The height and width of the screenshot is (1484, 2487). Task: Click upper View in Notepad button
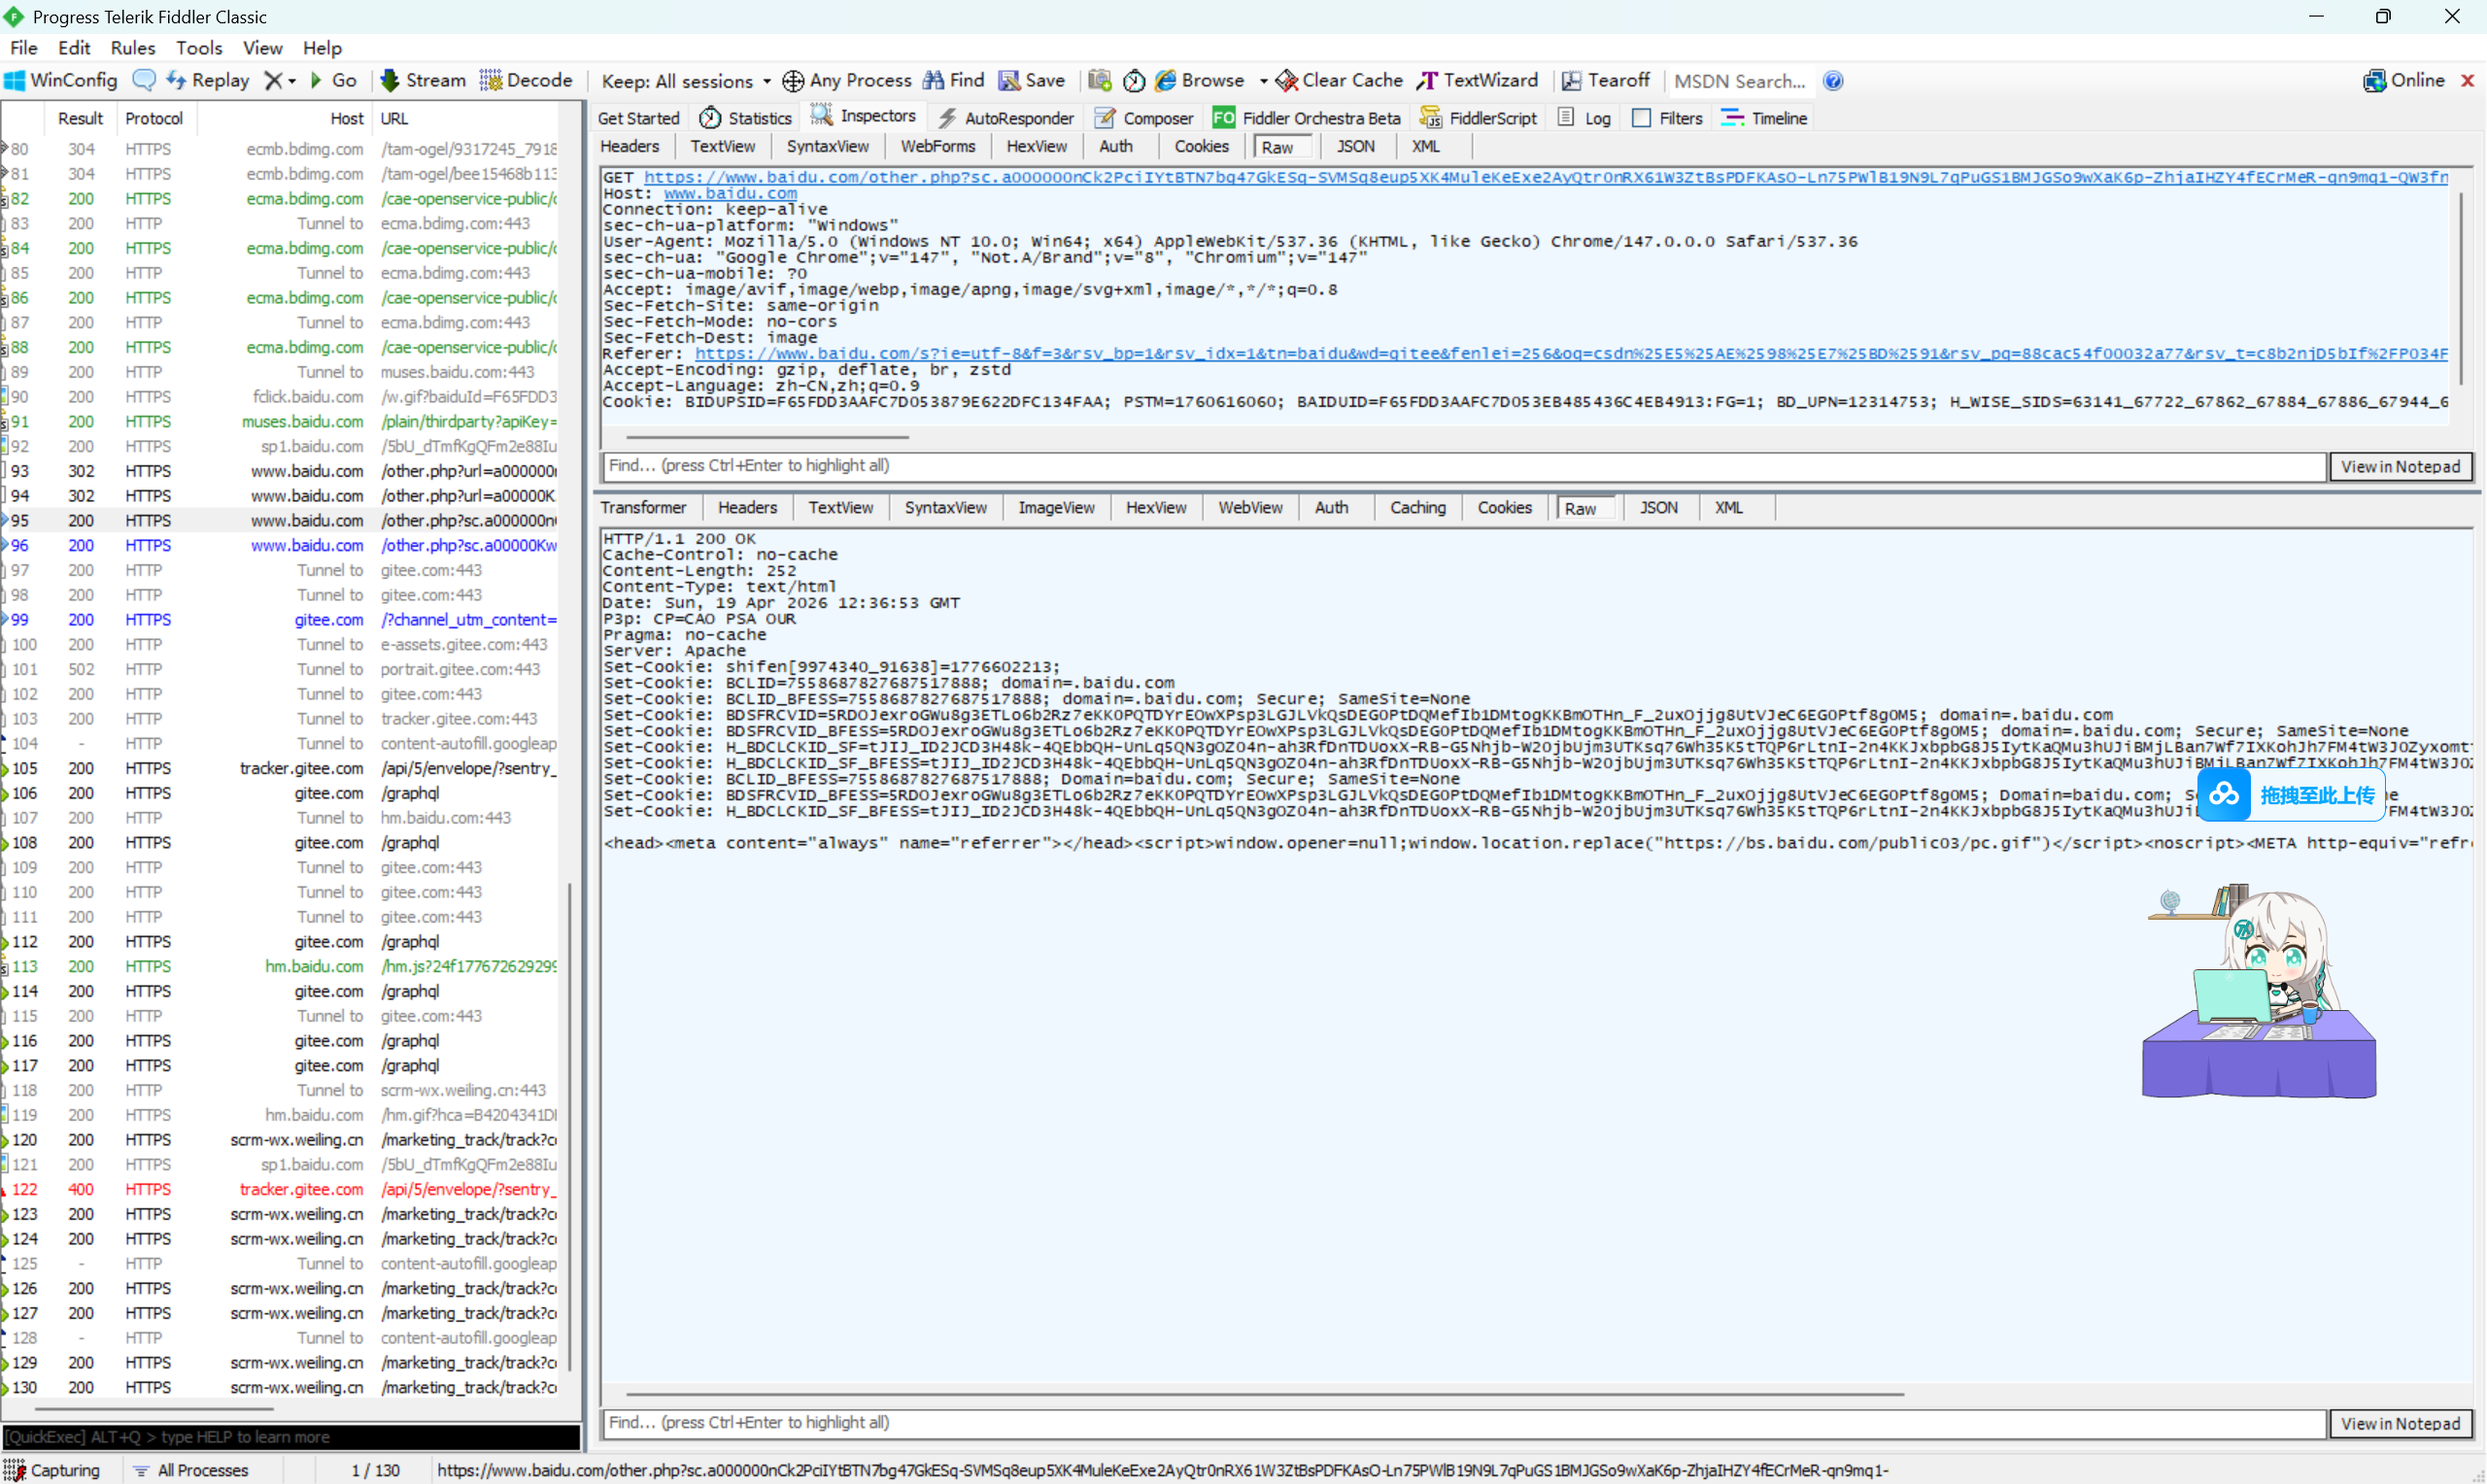[x=2400, y=466]
